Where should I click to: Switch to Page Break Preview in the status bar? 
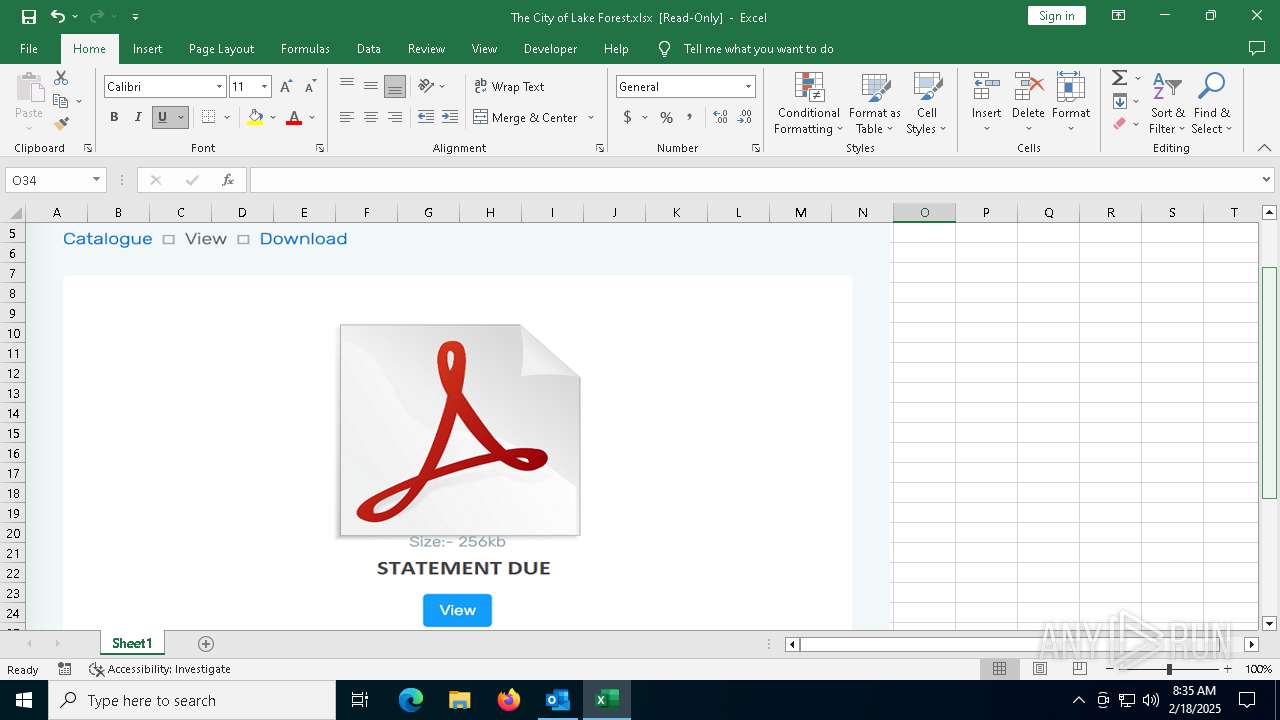point(1080,669)
